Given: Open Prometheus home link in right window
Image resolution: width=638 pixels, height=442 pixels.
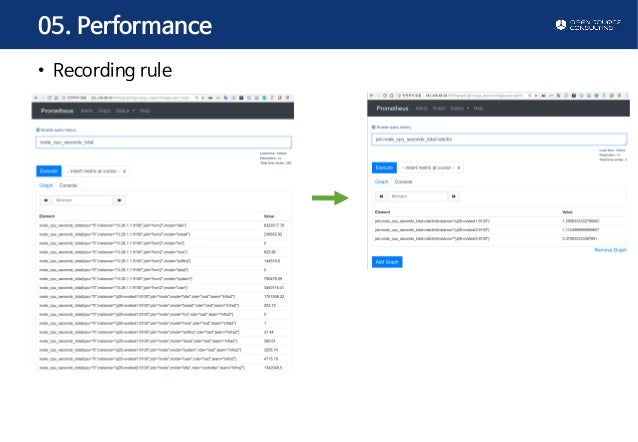Looking at the screenshot, I should [392, 108].
